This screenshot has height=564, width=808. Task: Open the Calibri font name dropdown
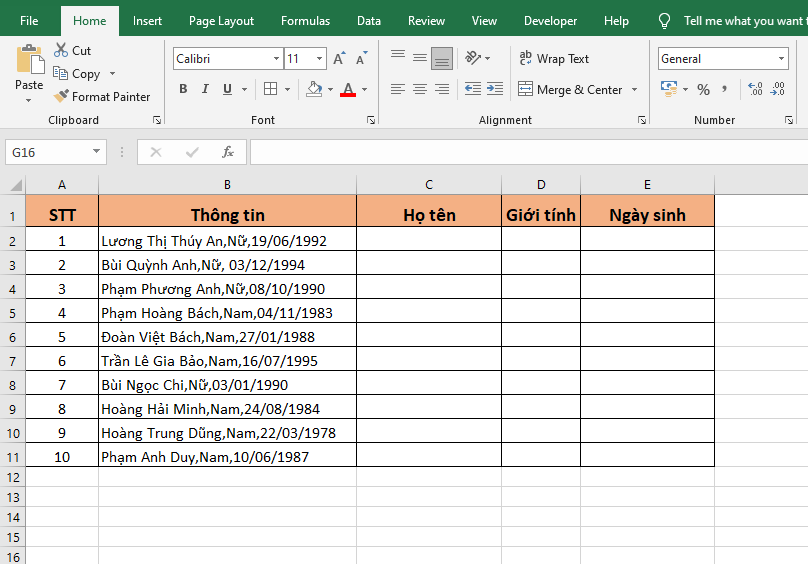276,59
